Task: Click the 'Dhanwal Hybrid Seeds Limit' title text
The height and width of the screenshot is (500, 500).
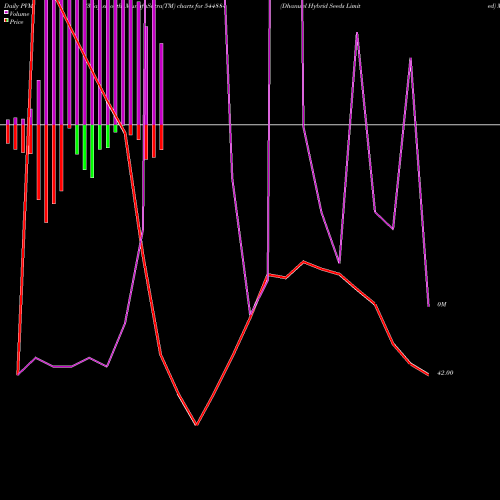Action: [x=320, y=6]
